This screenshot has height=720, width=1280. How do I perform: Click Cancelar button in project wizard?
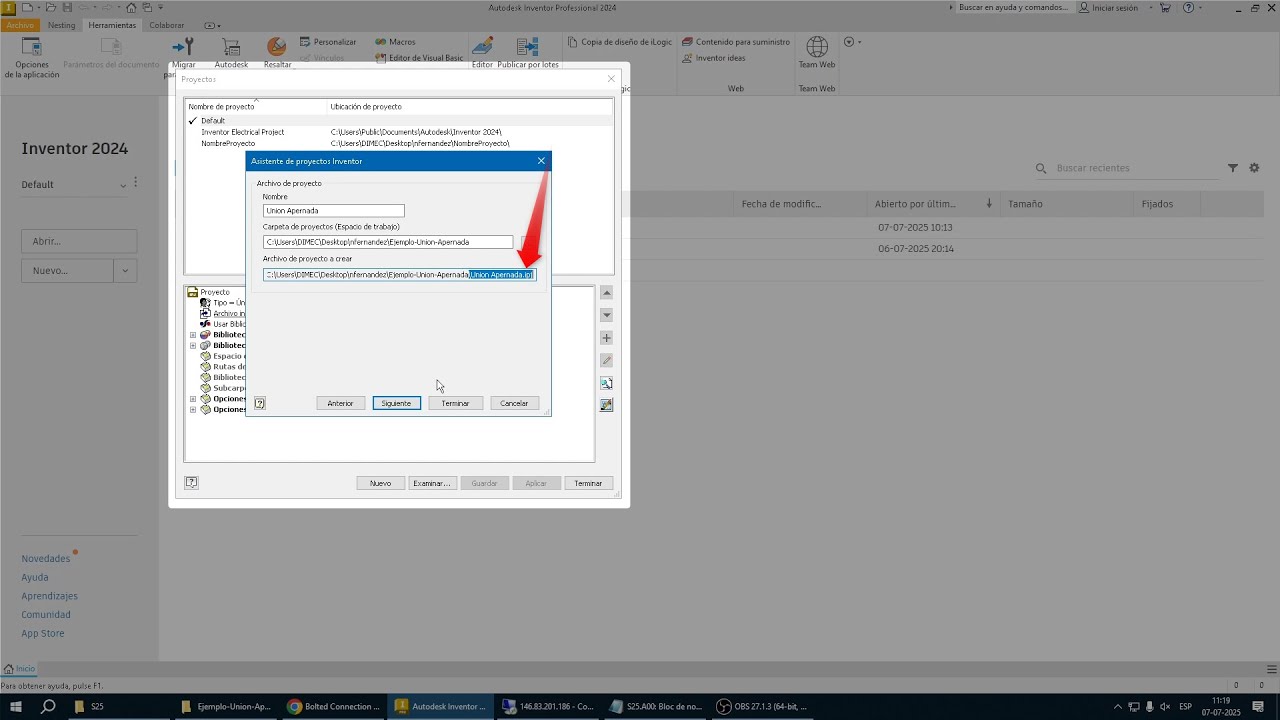point(514,403)
